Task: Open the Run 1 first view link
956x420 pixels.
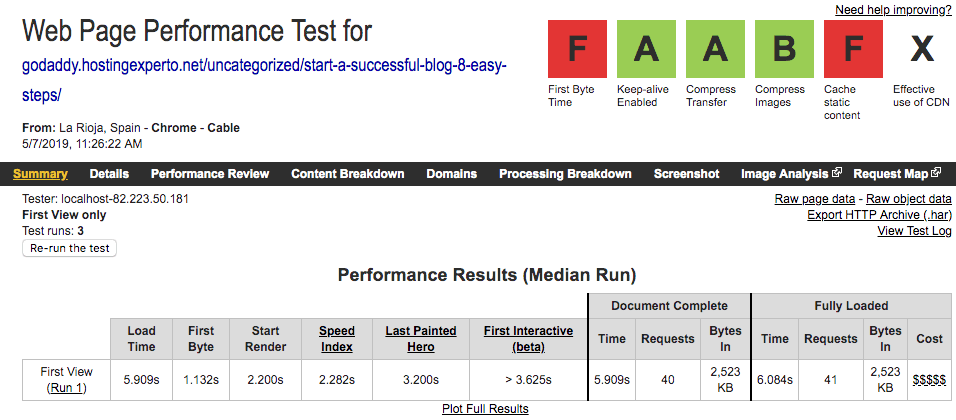Action: 66,387
